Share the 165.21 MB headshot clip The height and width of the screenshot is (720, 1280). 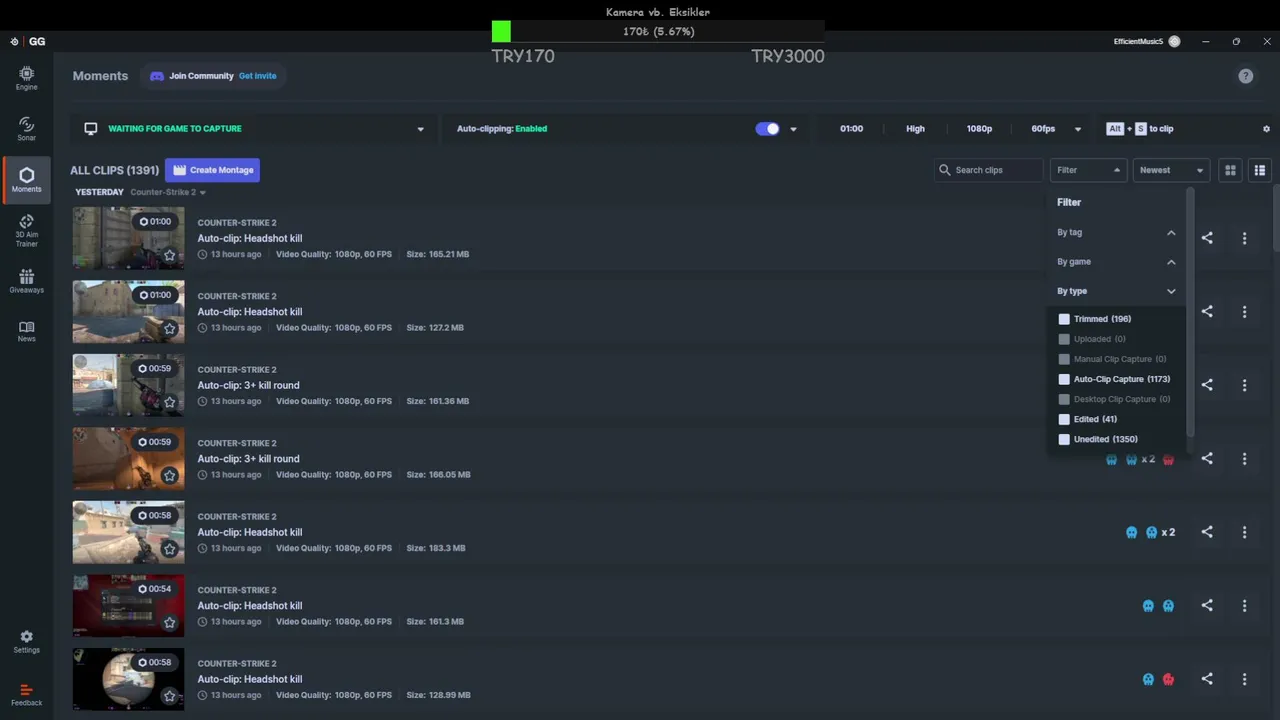(1207, 238)
